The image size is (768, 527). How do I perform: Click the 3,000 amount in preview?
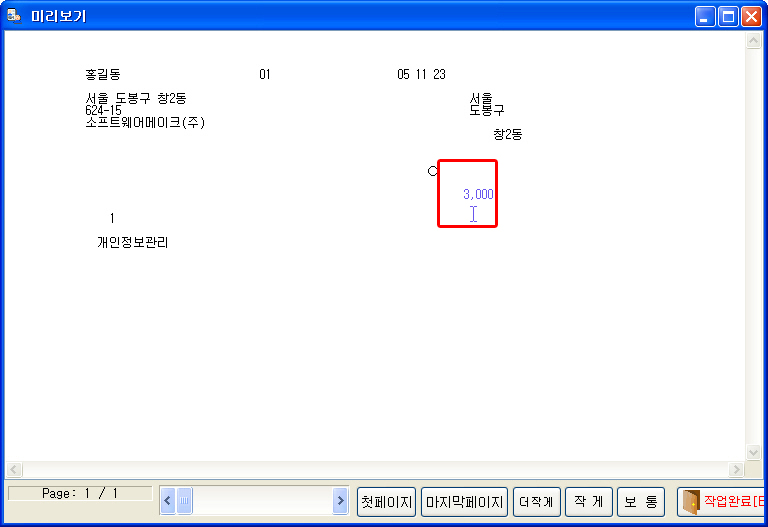coord(478,194)
